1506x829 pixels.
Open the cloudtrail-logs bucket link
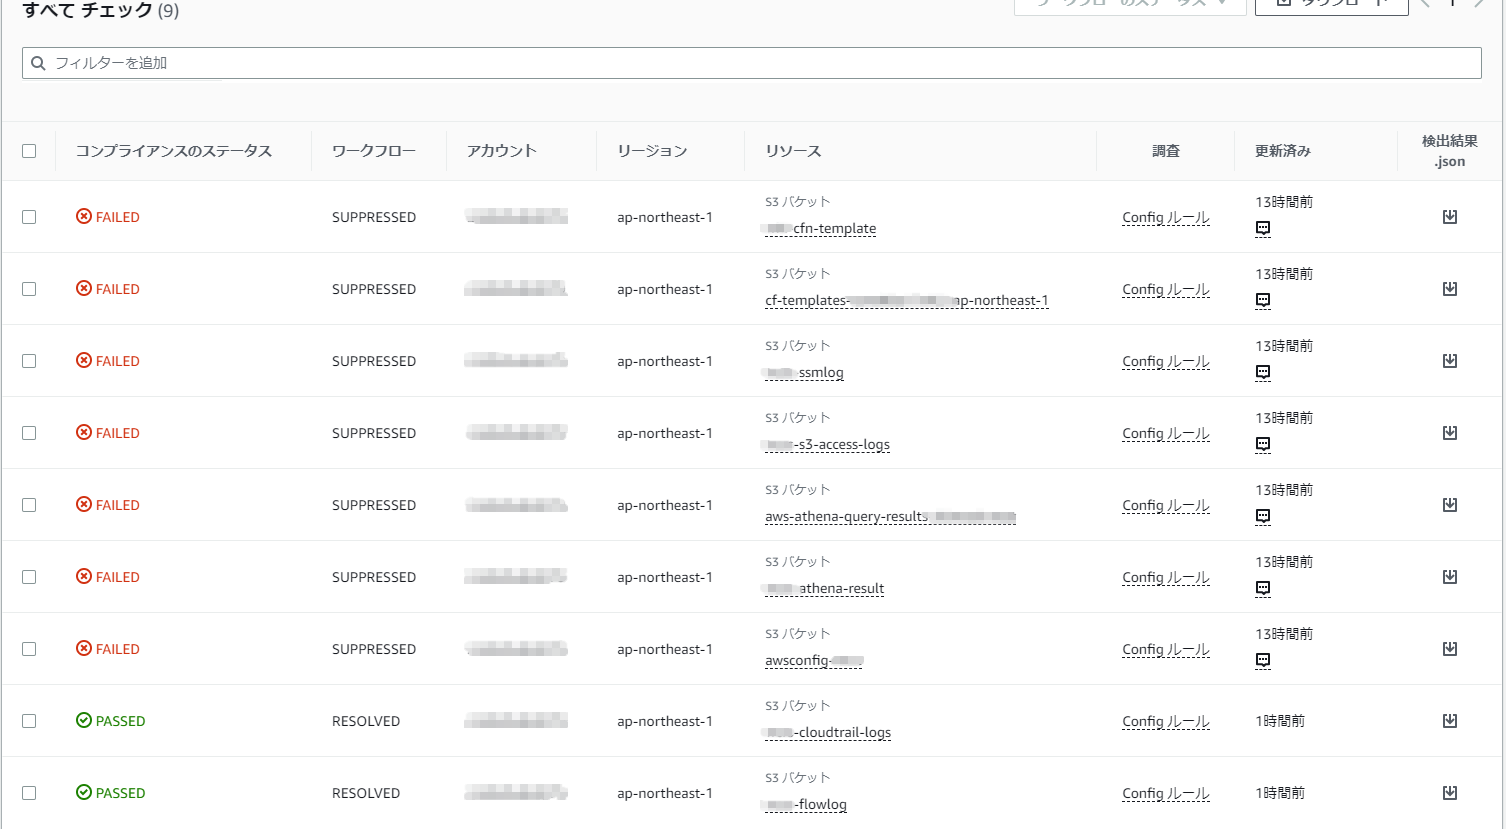[x=828, y=733]
